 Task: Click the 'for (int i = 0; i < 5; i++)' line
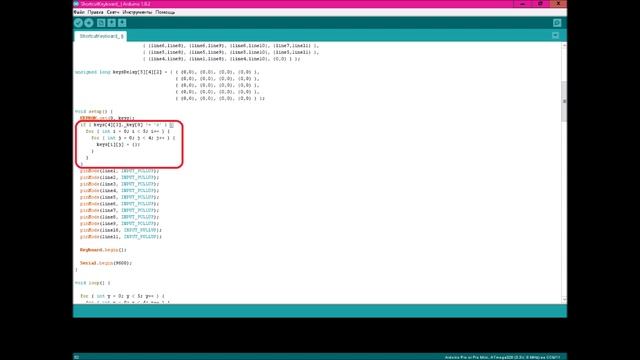[128, 131]
